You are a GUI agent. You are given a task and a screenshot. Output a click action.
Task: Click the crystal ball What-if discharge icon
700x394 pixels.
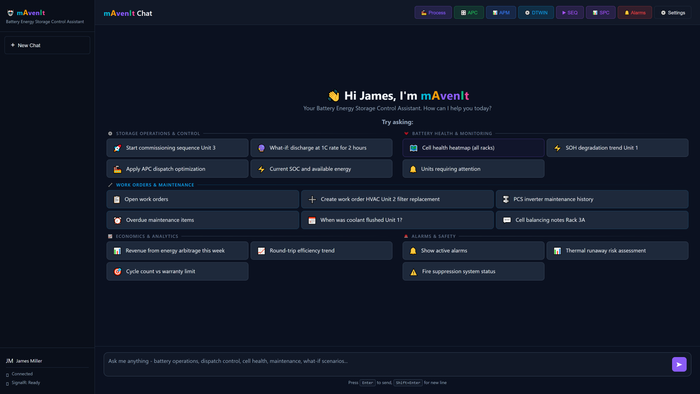pyautogui.click(x=261, y=148)
